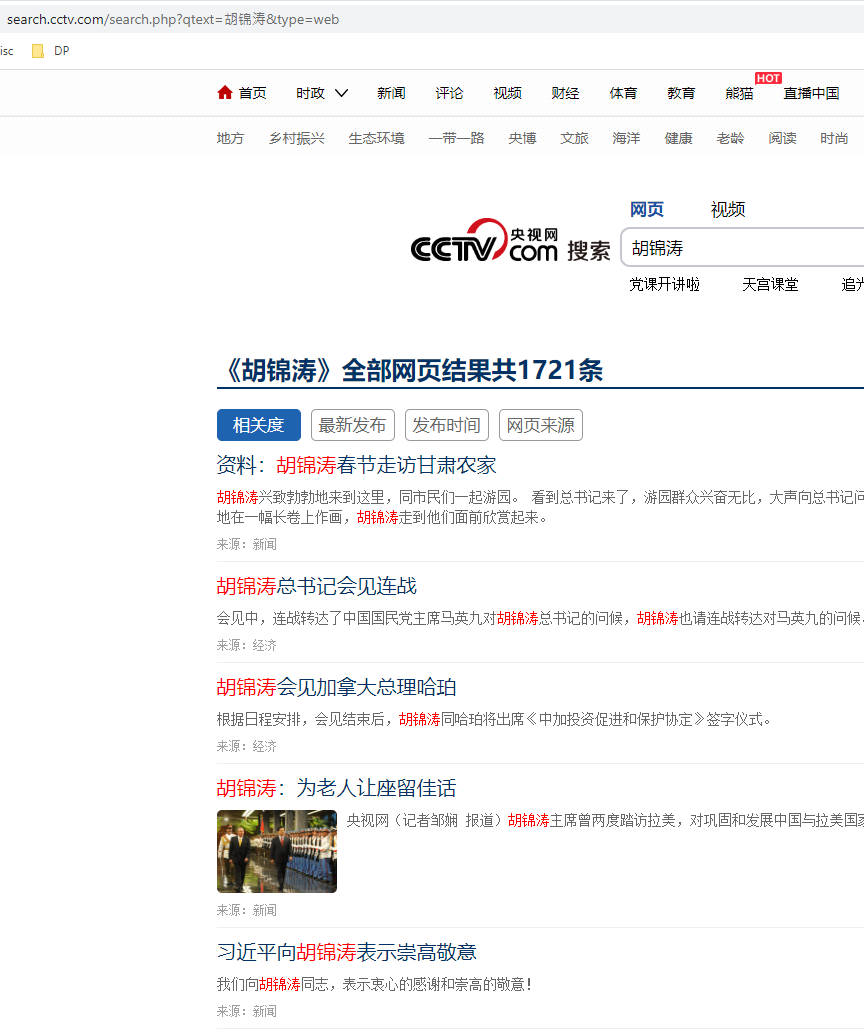864x1035 pixels.
Task: Open the 直播中国 navigation item
Action: (811, 93)
